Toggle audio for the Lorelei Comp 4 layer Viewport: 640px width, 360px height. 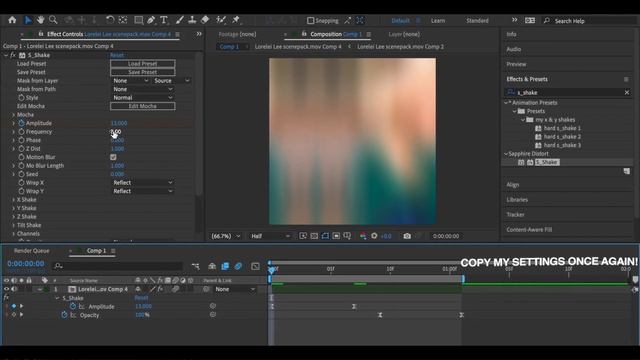point(14,289)
